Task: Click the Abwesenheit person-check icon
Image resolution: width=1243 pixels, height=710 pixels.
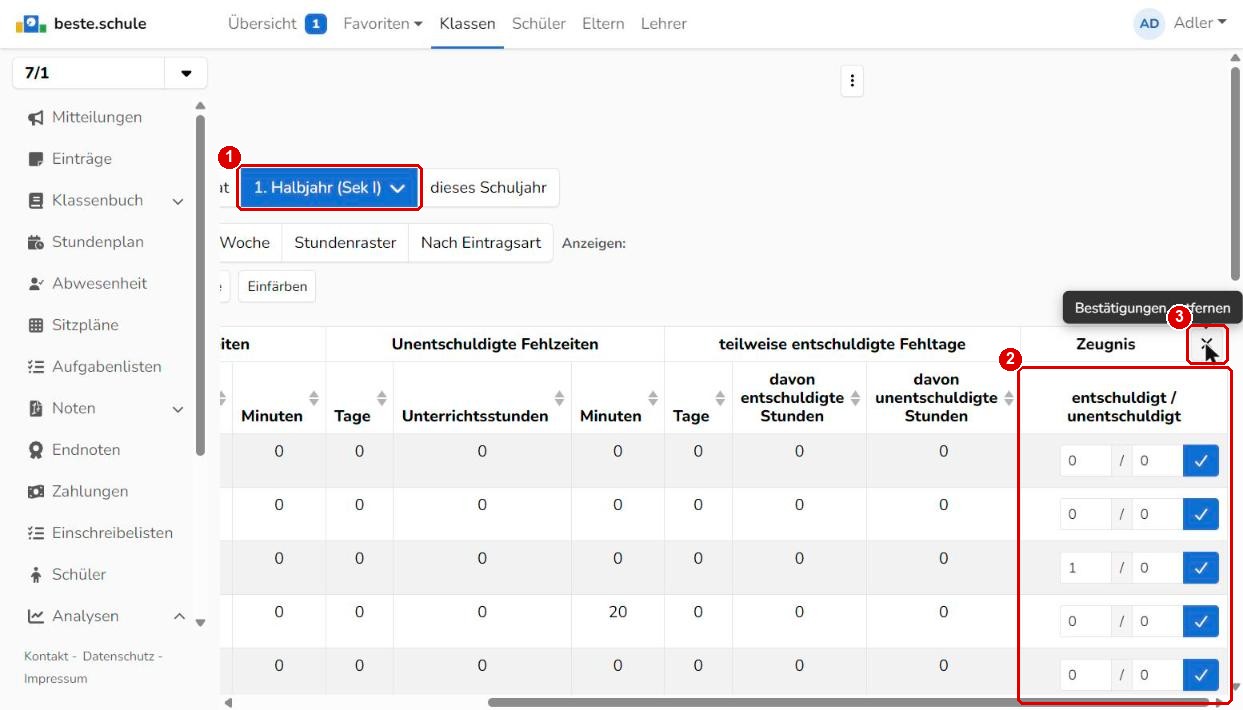Action: coord(36,284)
